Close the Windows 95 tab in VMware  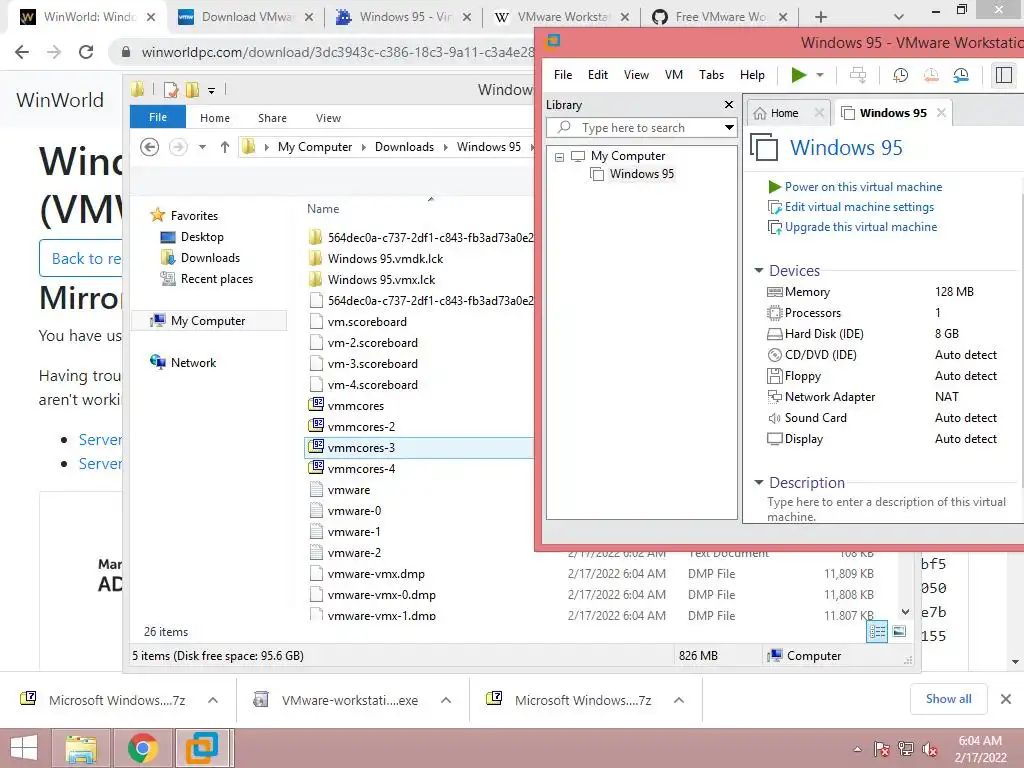pyautogui.click(x=941, y=113)
